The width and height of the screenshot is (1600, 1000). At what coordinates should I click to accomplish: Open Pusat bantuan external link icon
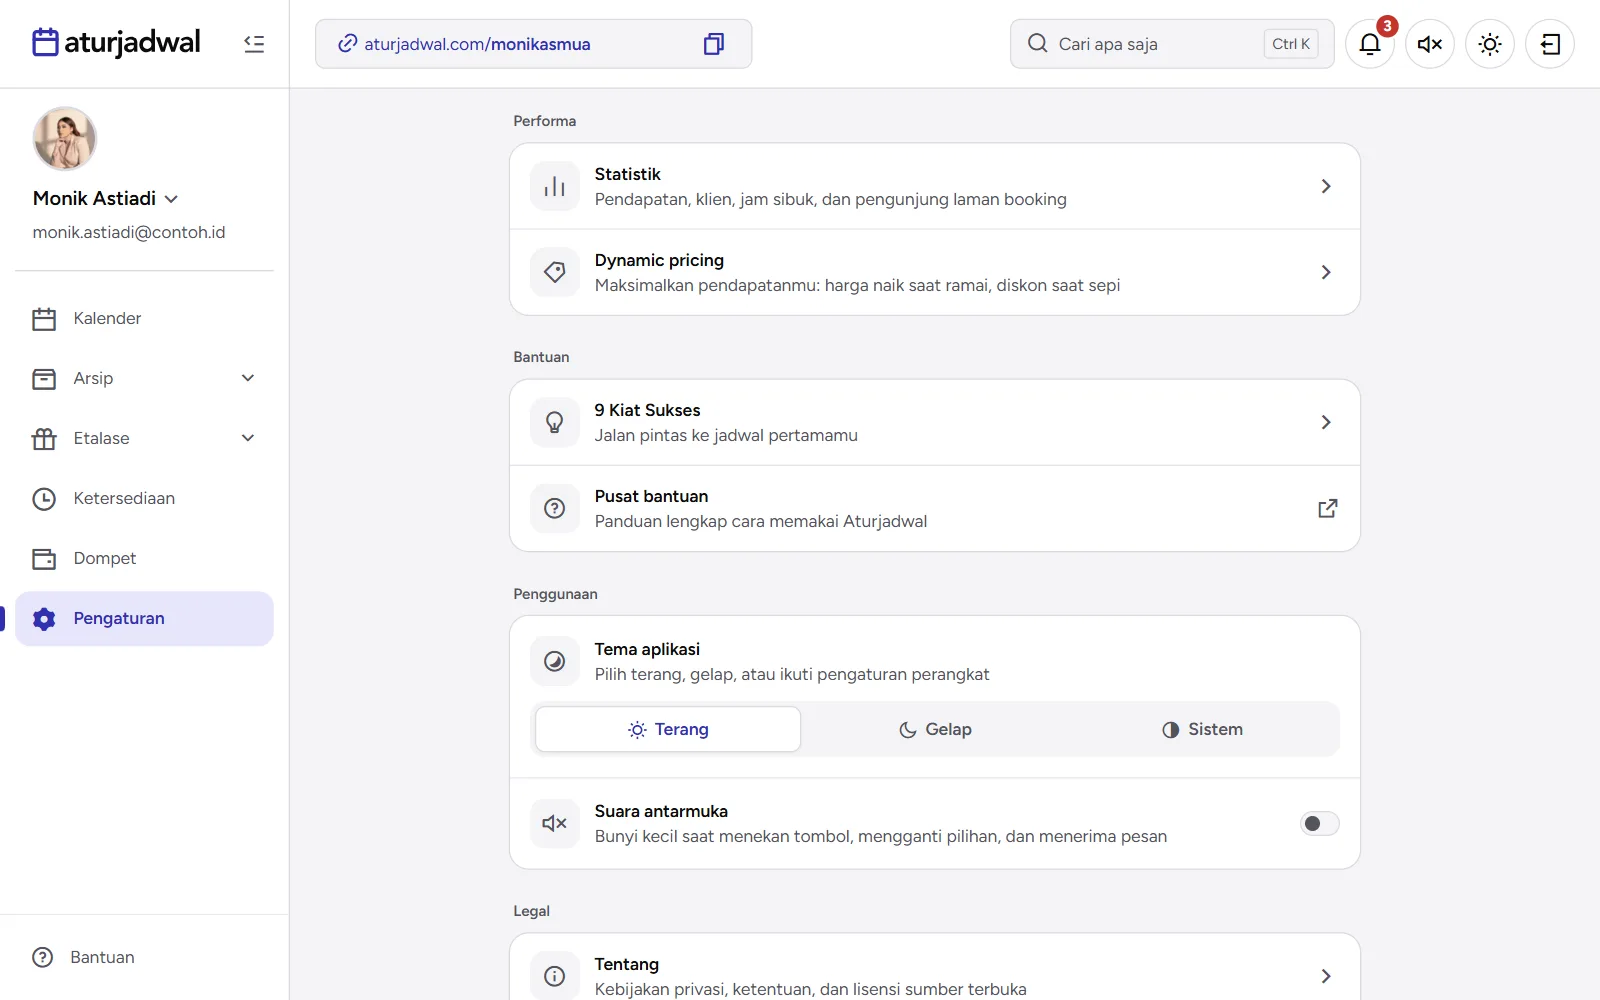pyautogui.click(x=1327, y=508)
